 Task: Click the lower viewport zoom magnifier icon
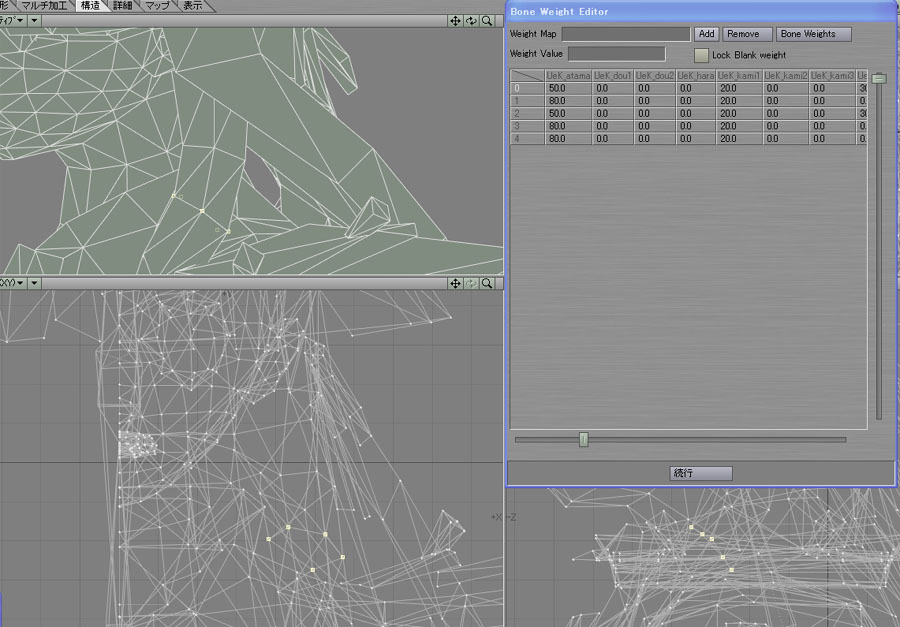(487, 284)
